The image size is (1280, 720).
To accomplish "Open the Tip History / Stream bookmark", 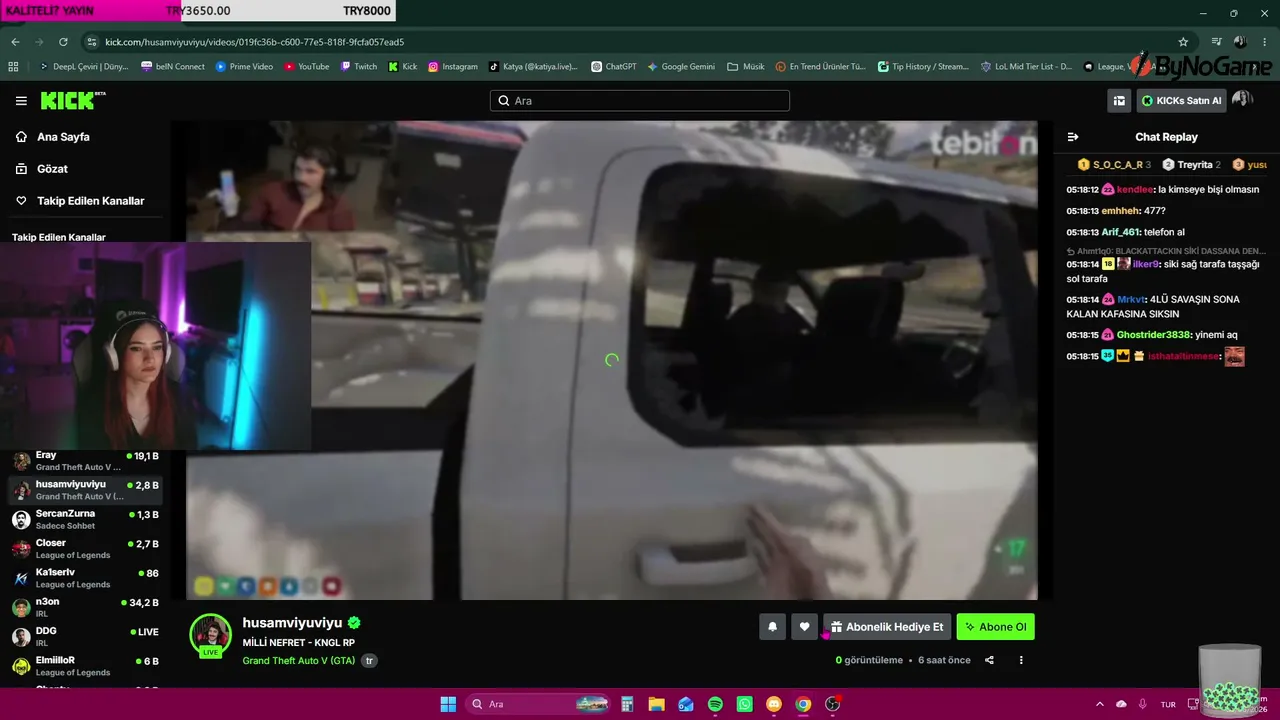I will pyautogui.click(x=923, y=67).
